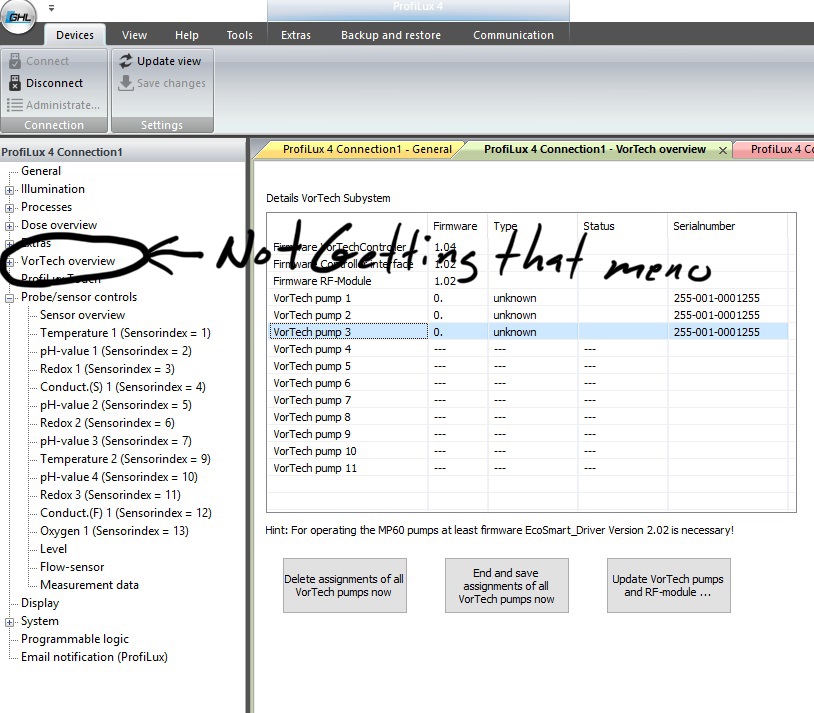814x713 pixels.
Task: Open the GHL application menu button
Action: (19, 17)
